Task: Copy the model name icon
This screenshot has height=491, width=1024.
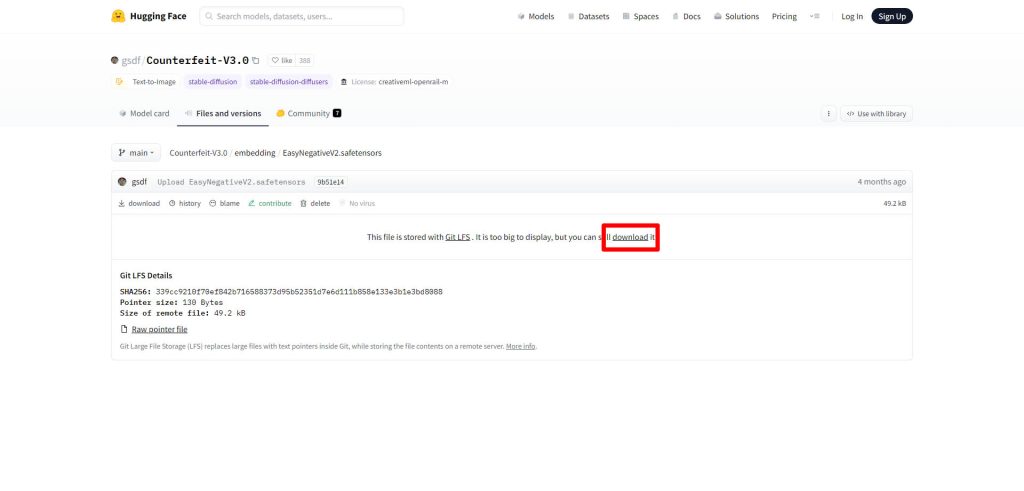Action: (x=255, y=61)
